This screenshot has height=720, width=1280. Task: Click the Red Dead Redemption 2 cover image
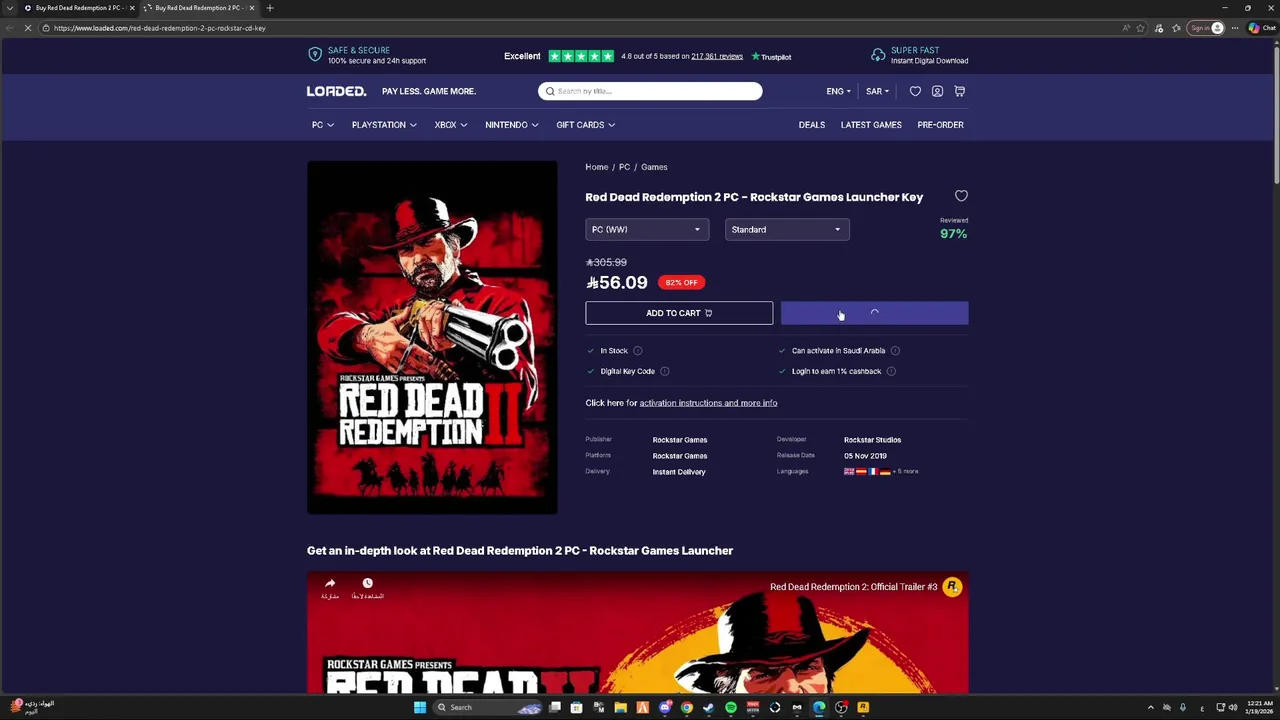point(432,338)
